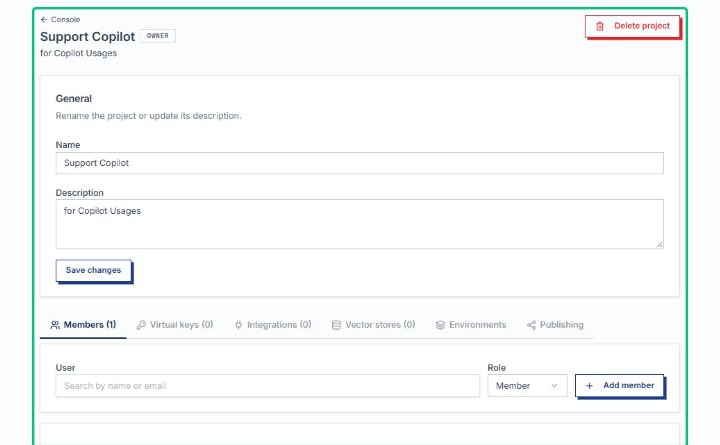Click the members people icon
This screenshot has width=720, height=445.
pos(55,325)
